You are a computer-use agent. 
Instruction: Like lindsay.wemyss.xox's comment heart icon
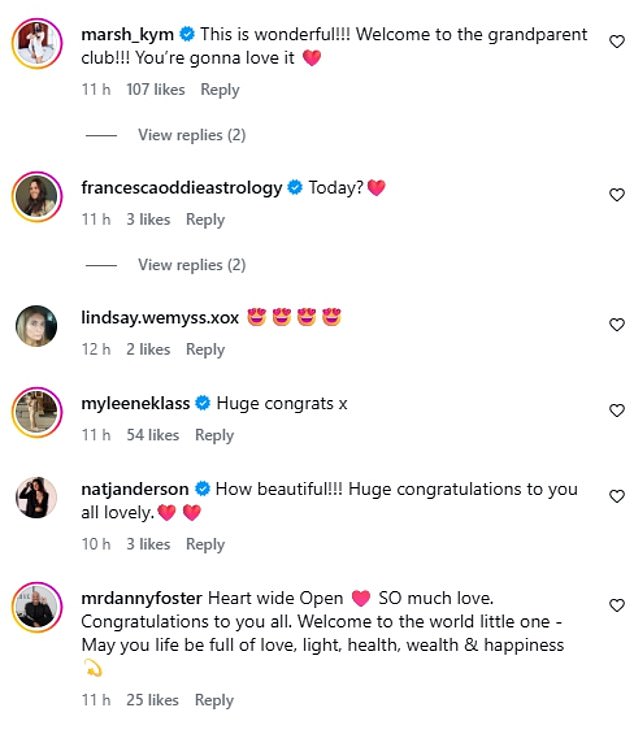coord(617,325)
